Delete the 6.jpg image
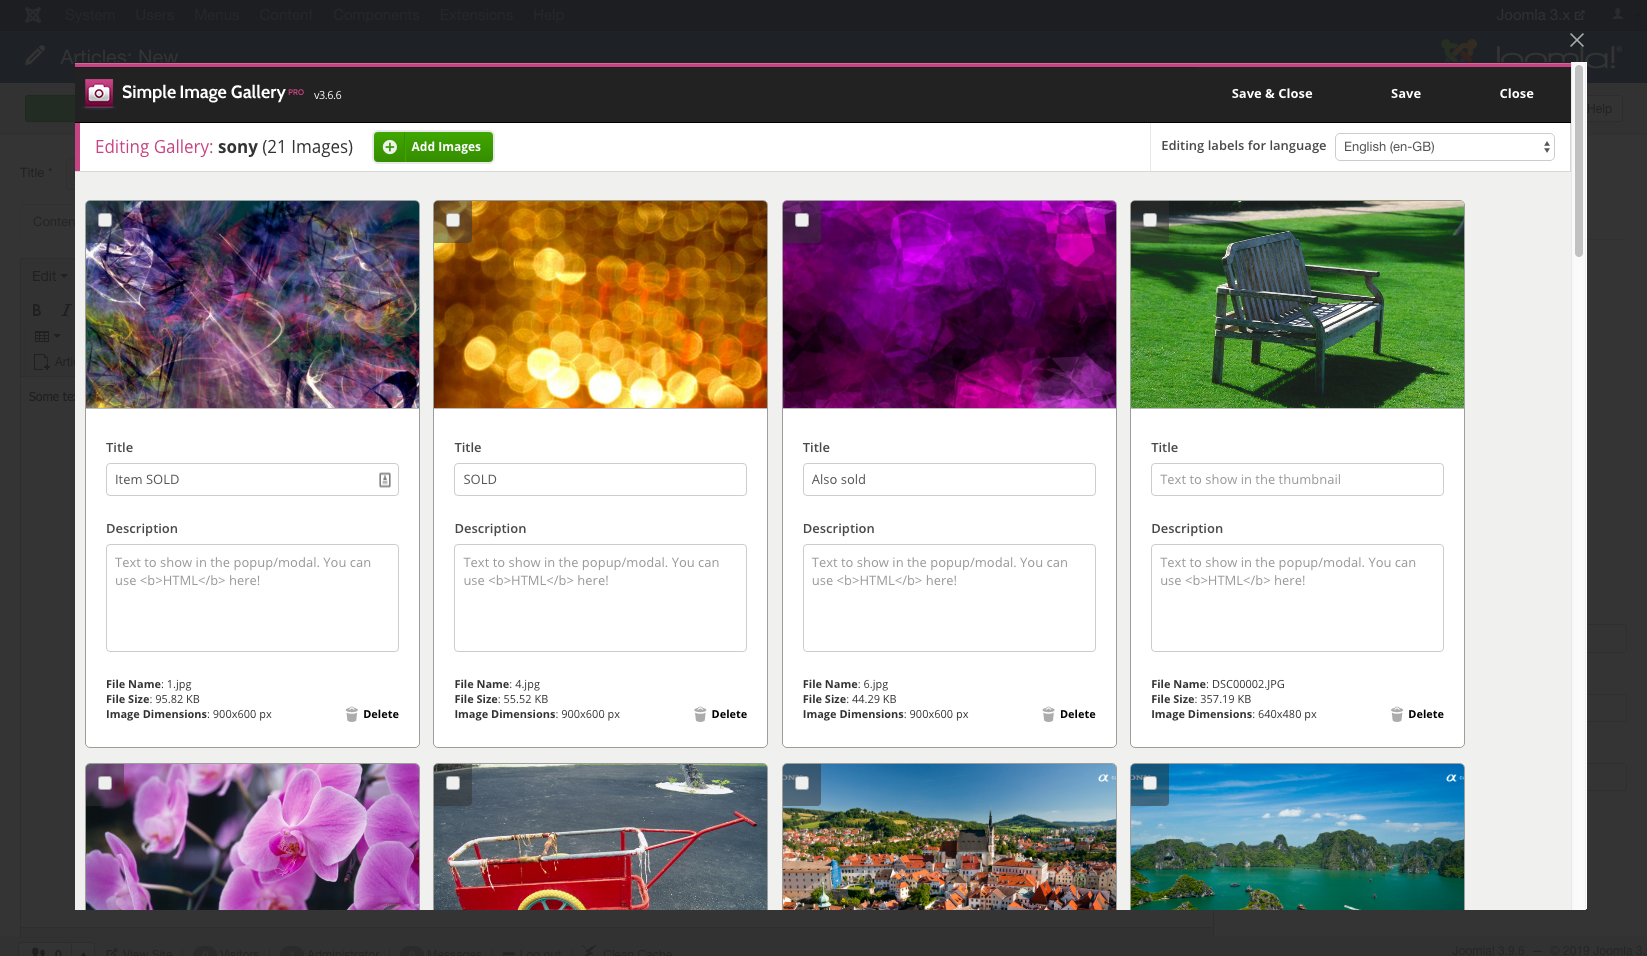The height and width of the screenshot is (956, 1647). pos(1069,714)
